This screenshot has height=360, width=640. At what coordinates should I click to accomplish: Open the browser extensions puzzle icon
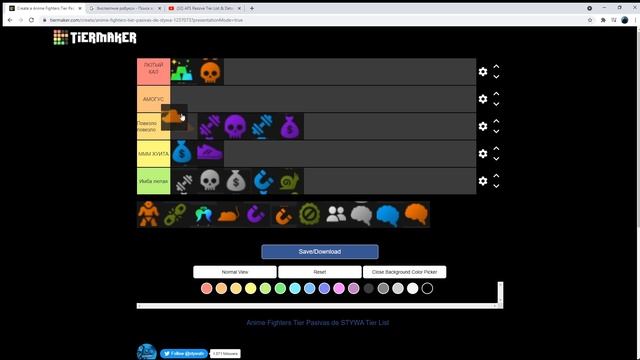tap(603, 20)
